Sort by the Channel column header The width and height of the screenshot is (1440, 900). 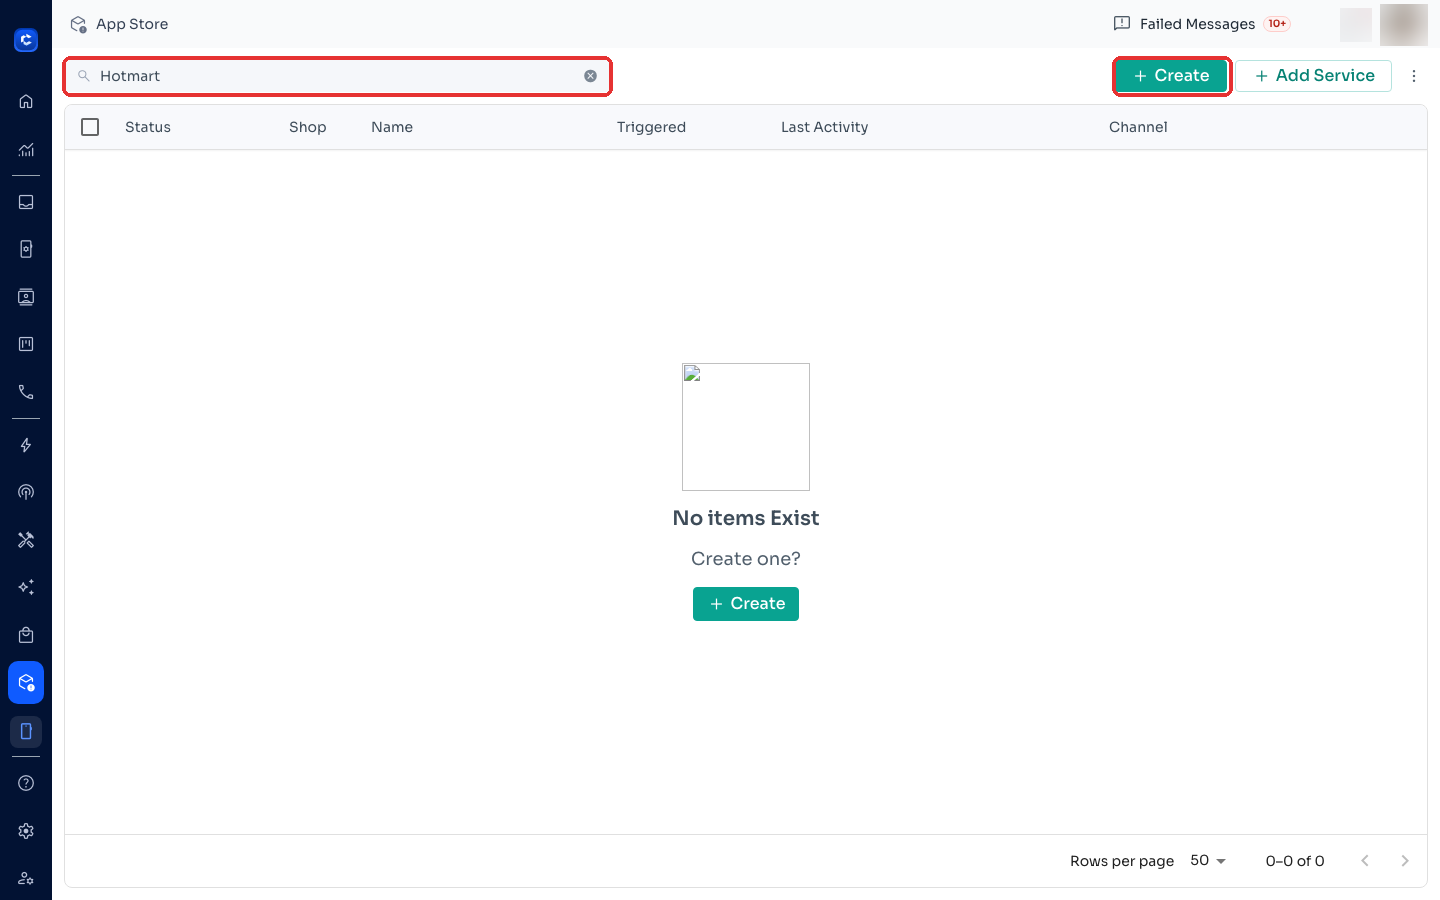tap(1138, 127)
